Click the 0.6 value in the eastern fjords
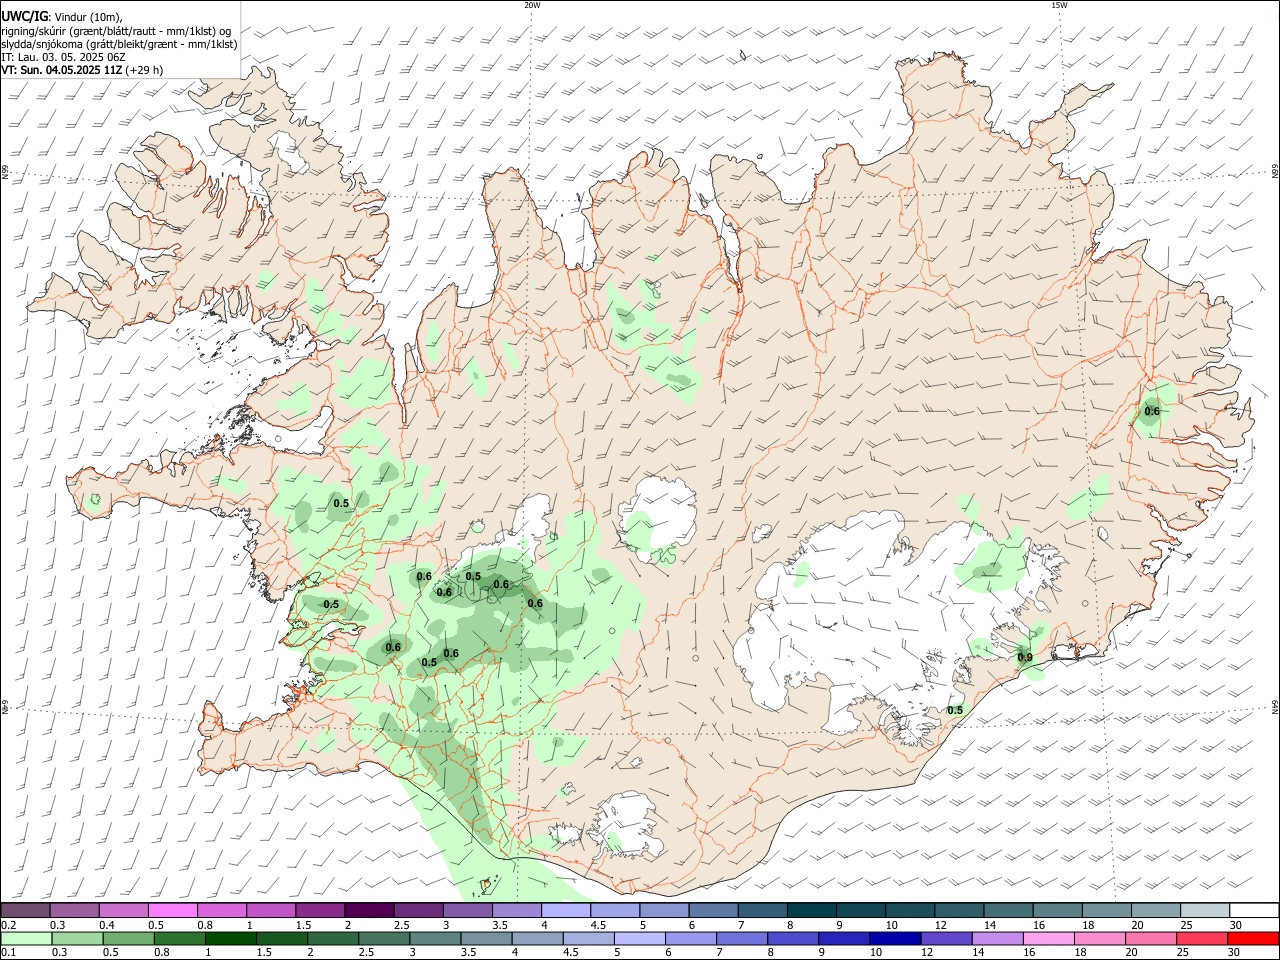Image resolution: width=1280 pixels, height=960 pixels. click(1152, 411)
